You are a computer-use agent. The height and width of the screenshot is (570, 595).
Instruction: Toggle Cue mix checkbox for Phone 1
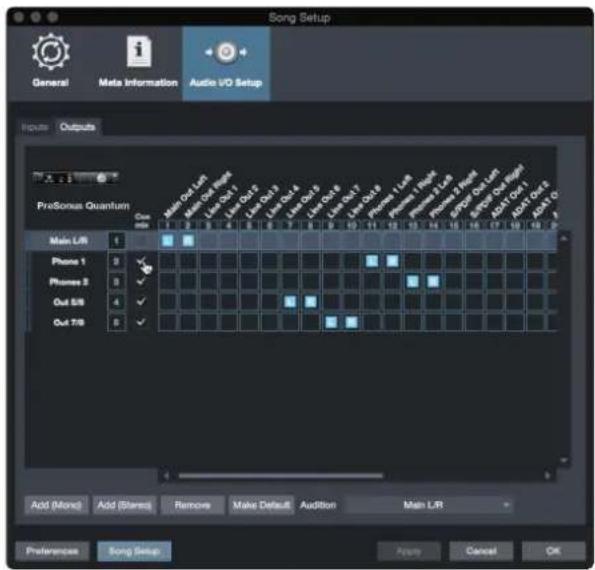point(141,261)
